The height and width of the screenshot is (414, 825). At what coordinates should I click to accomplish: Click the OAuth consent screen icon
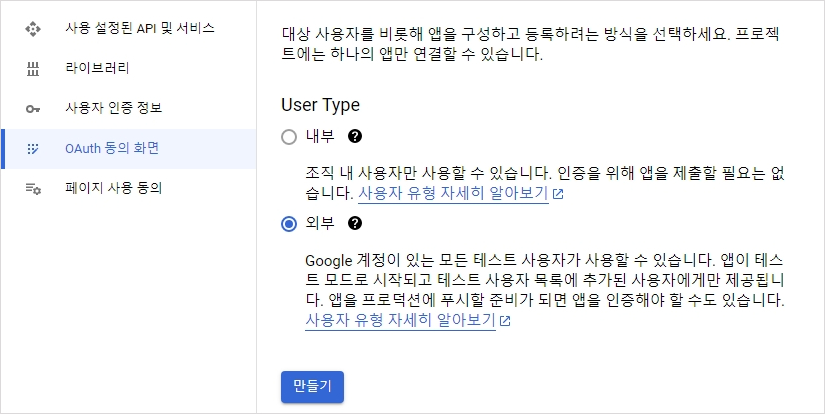pos(32,149)
